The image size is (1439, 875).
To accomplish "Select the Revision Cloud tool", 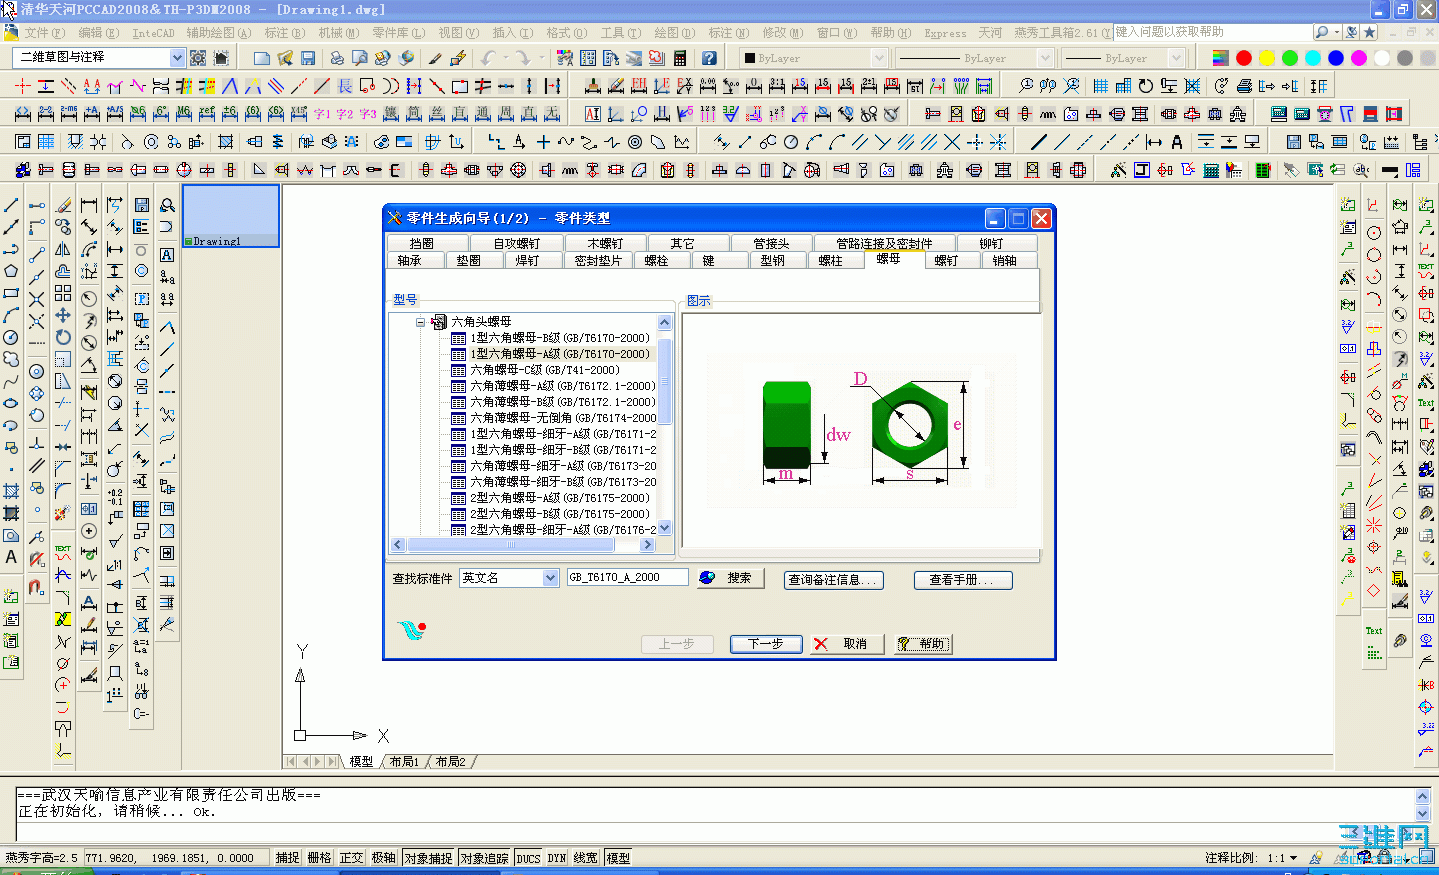I will pyautogui.click(x=11, y=359).
